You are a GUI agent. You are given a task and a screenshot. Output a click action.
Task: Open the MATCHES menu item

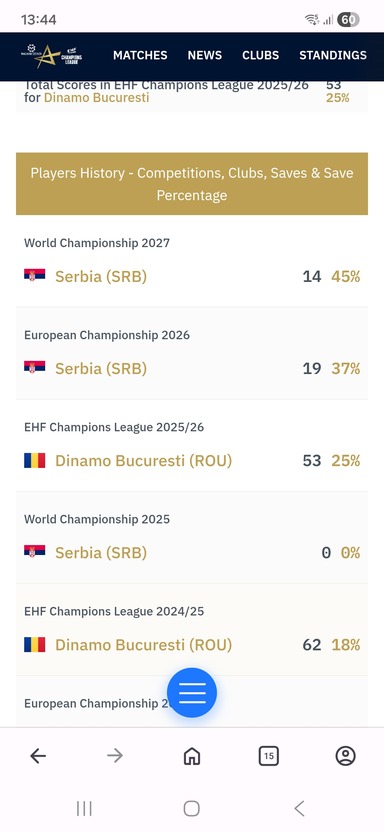(x=140, y=55)
